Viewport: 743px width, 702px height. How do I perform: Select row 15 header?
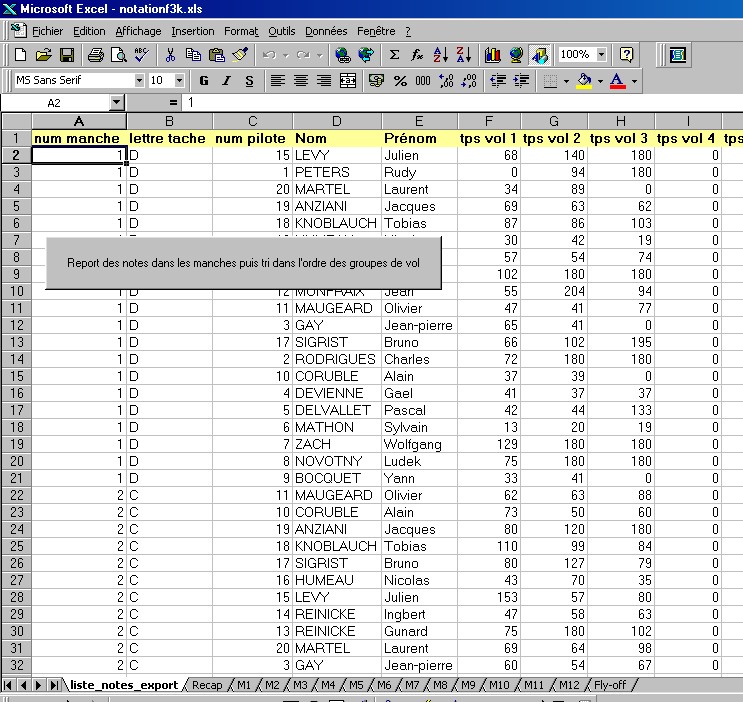[x=17, y=376]
